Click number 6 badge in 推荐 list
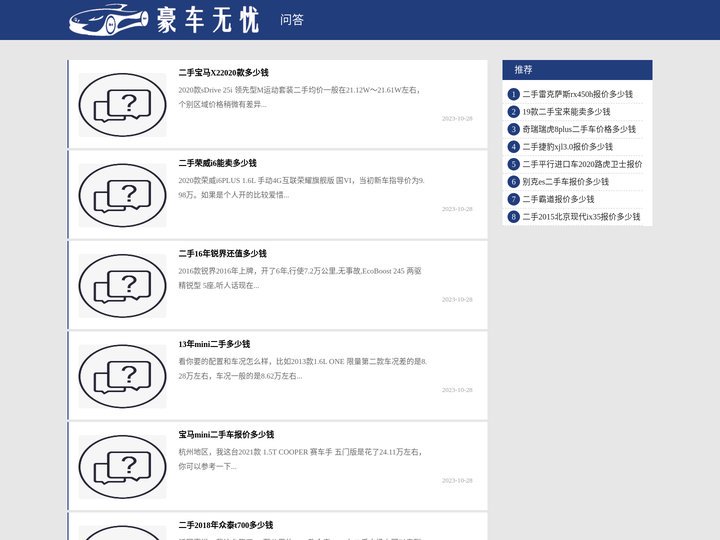This screenshot has width=720, height=540. click(513, 181)
